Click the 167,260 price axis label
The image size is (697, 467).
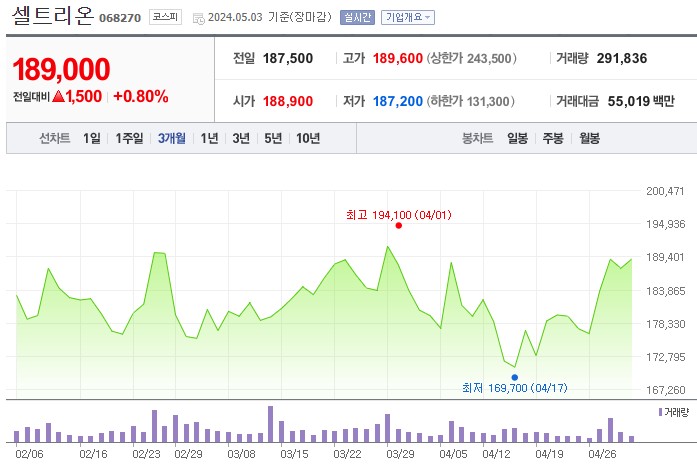pos(665,390)
